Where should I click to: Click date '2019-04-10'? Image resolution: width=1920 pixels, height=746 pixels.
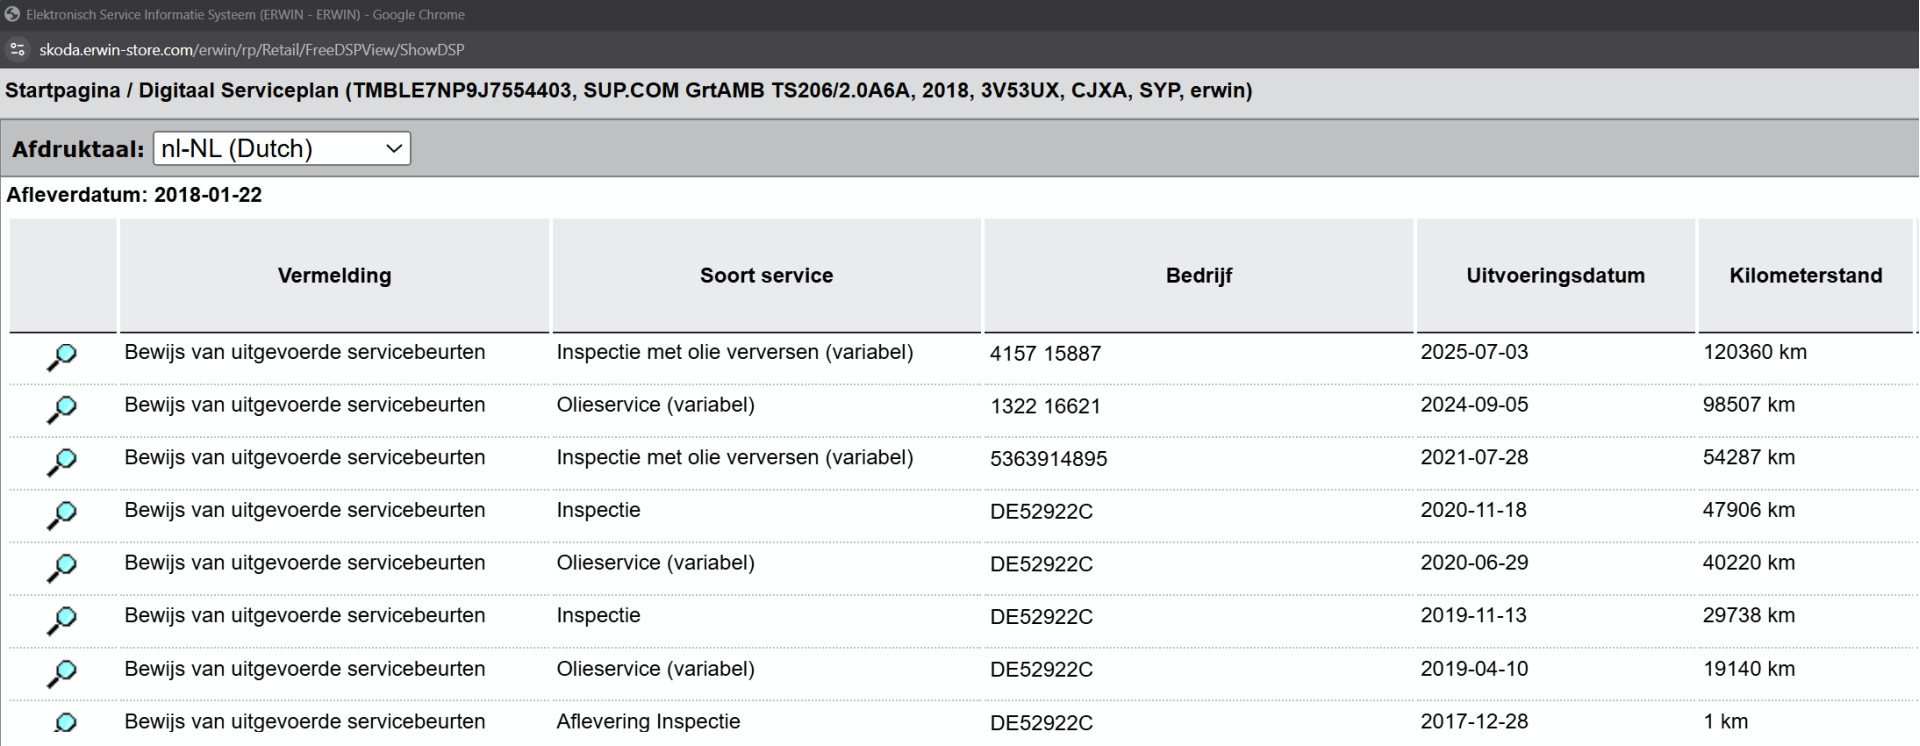point(1474,669)
